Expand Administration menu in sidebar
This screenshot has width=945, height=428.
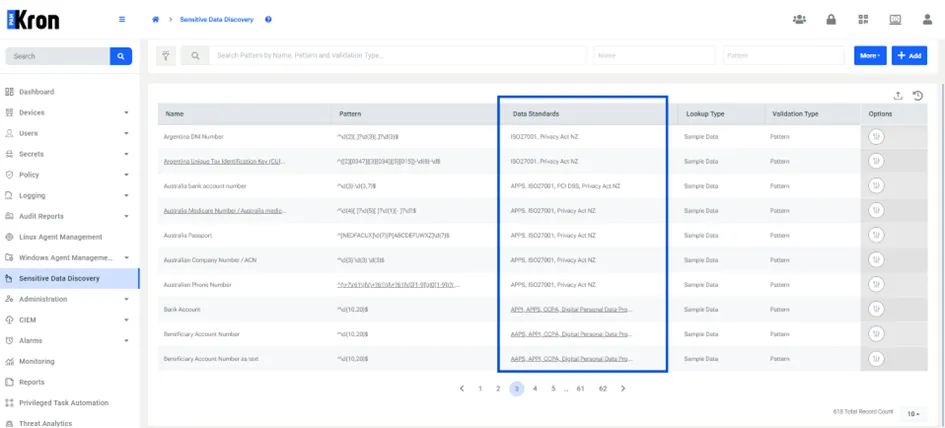[72, 299]
